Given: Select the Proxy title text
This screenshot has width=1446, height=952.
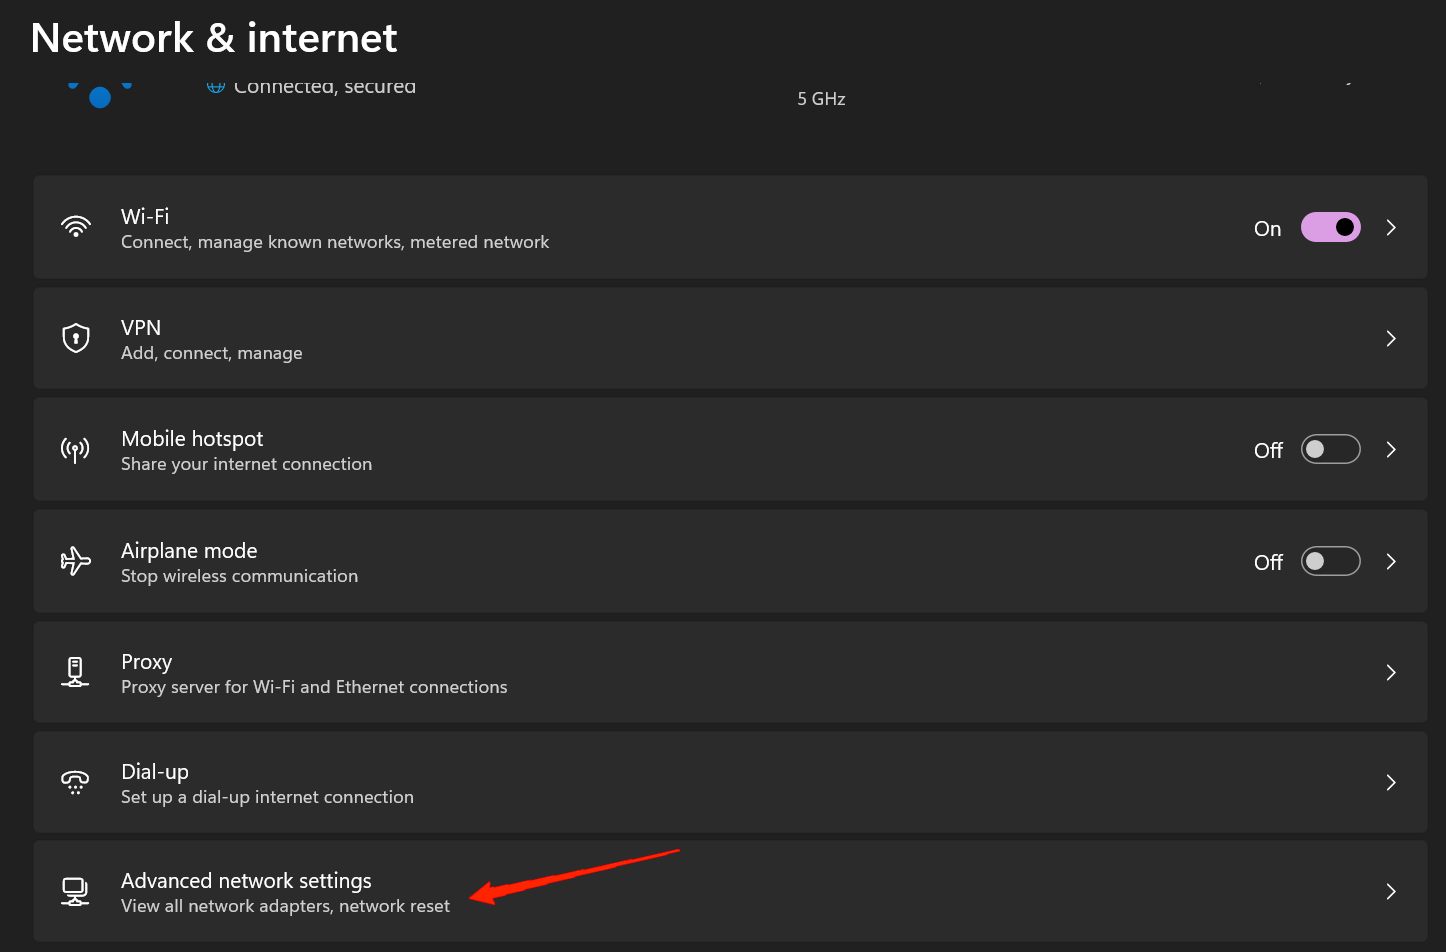Looking at the screenshot, I should (x=147, y=662).
